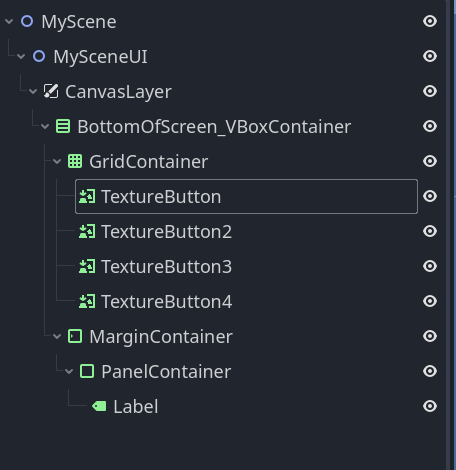
Task: Hide the TextureButton3 node
Action: (x=430, y=266)
